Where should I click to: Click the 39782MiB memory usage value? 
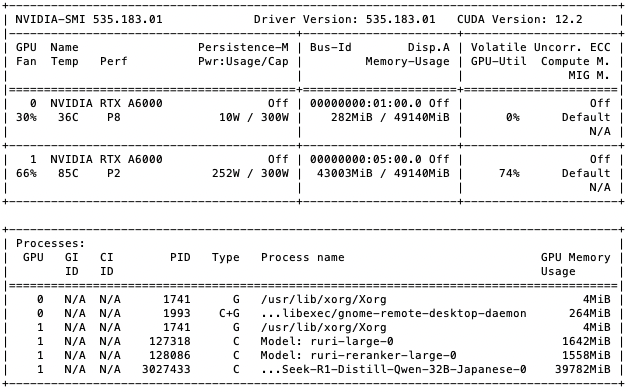tap(582, 369)
